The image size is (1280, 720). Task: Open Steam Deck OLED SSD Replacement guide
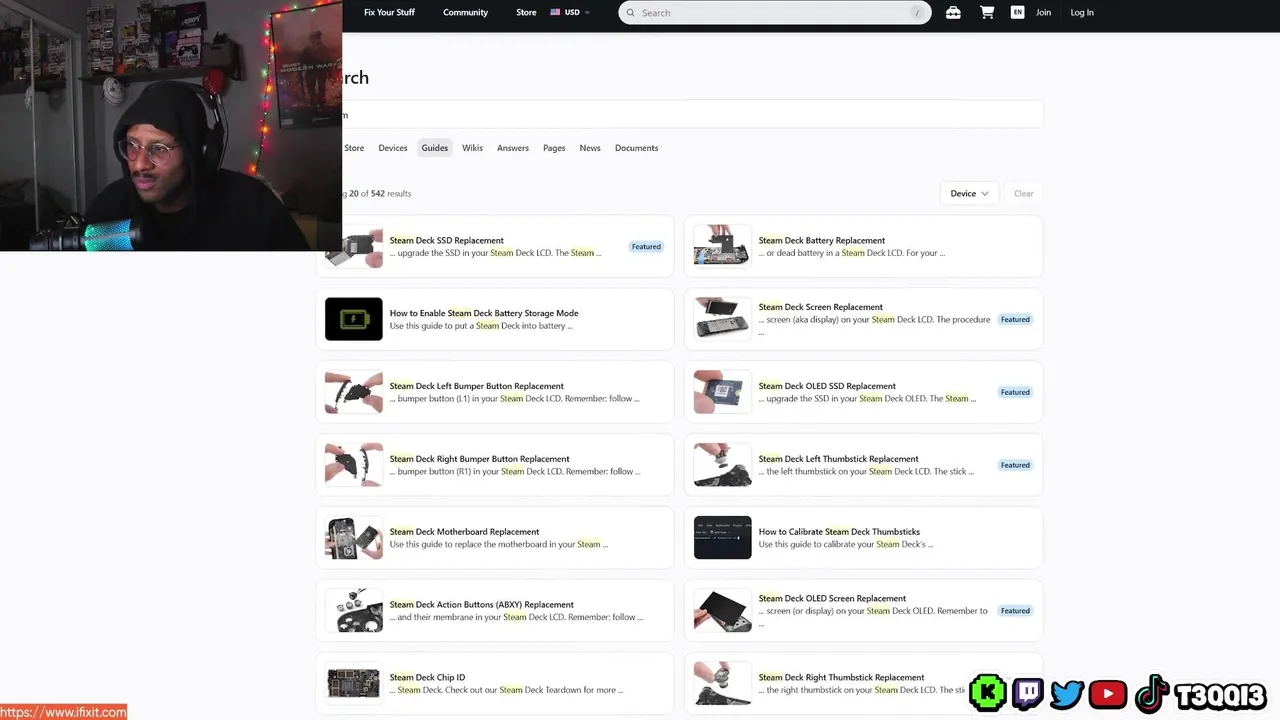tap(827, 386)
